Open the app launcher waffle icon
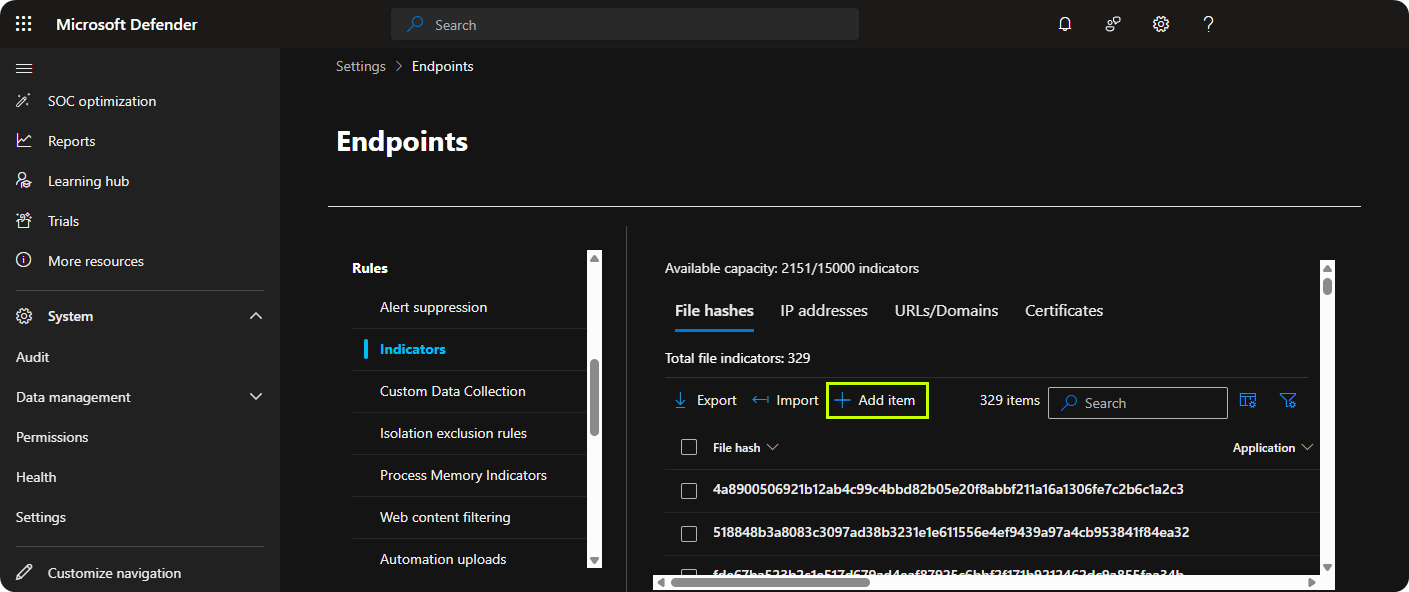This screenshot has width=1409, height=592. click(x=24, y=24)
